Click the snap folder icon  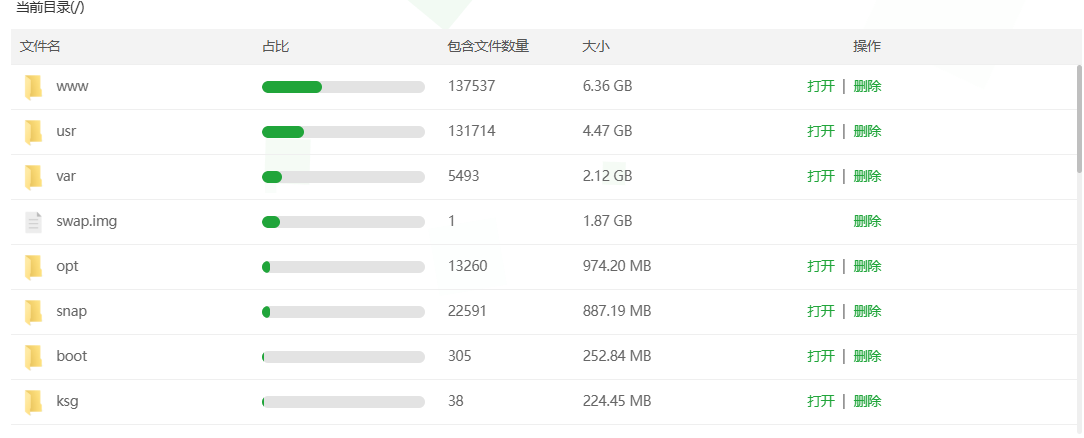click(x=33, y=312)
